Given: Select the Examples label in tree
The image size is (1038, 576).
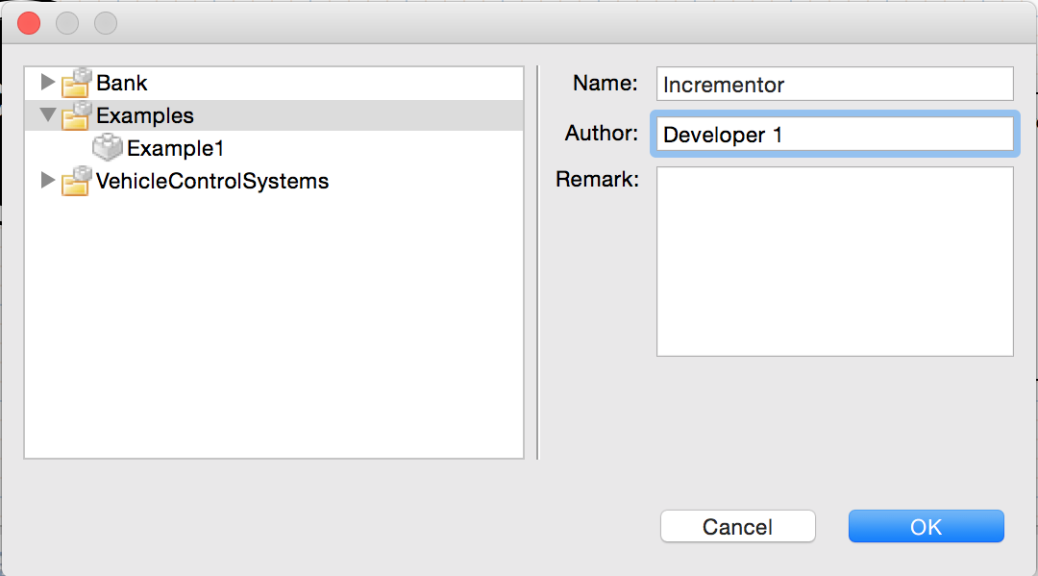Looking at the screenshot, I should pos(145,115).
